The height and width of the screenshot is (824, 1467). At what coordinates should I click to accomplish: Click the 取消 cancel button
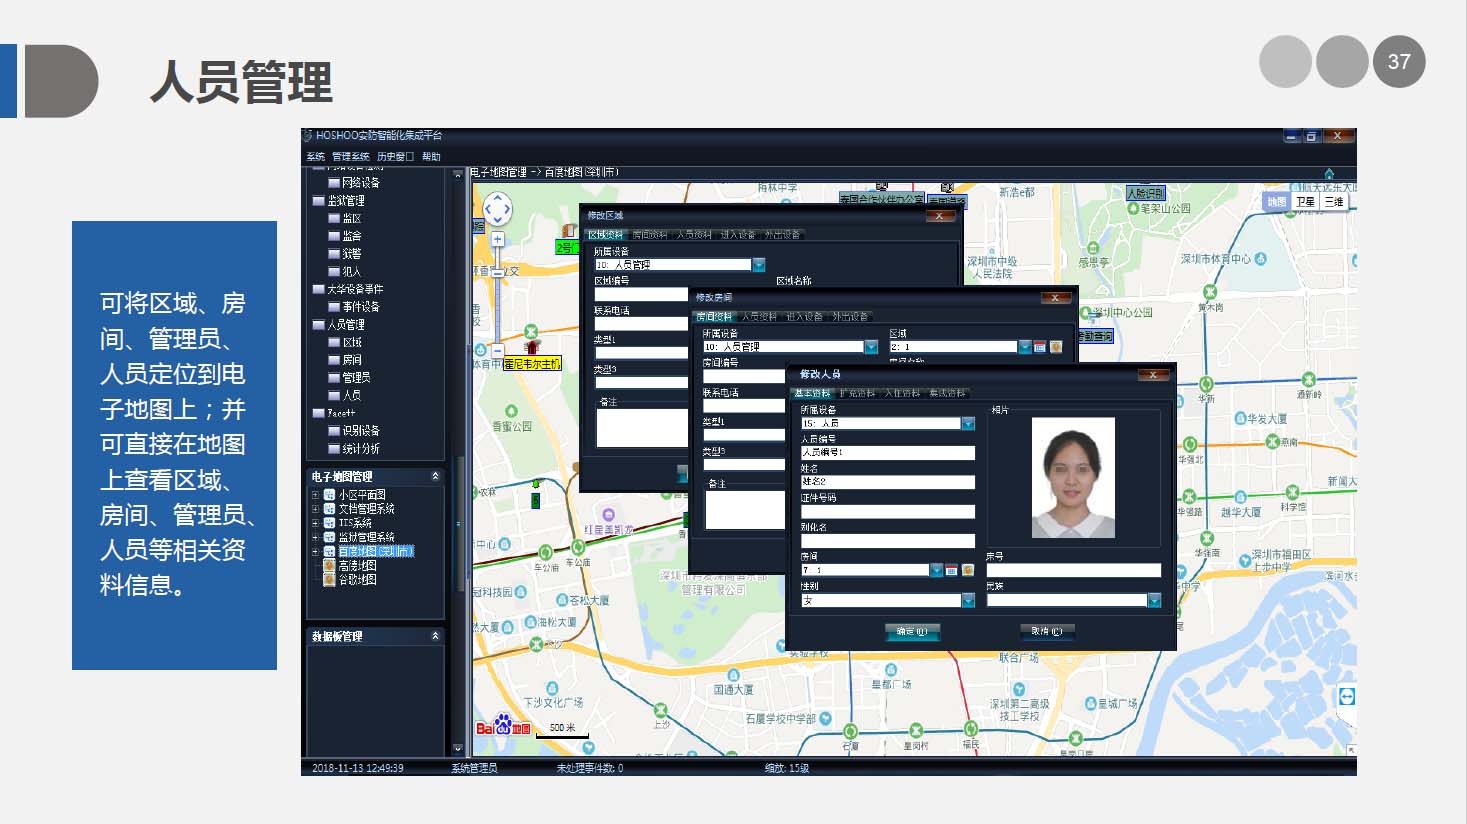(x=1046, y=631)
